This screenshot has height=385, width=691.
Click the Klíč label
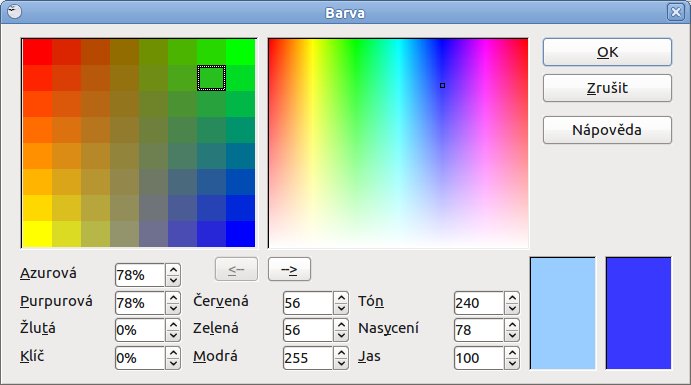pyautogui.click(x=32, y=356)
